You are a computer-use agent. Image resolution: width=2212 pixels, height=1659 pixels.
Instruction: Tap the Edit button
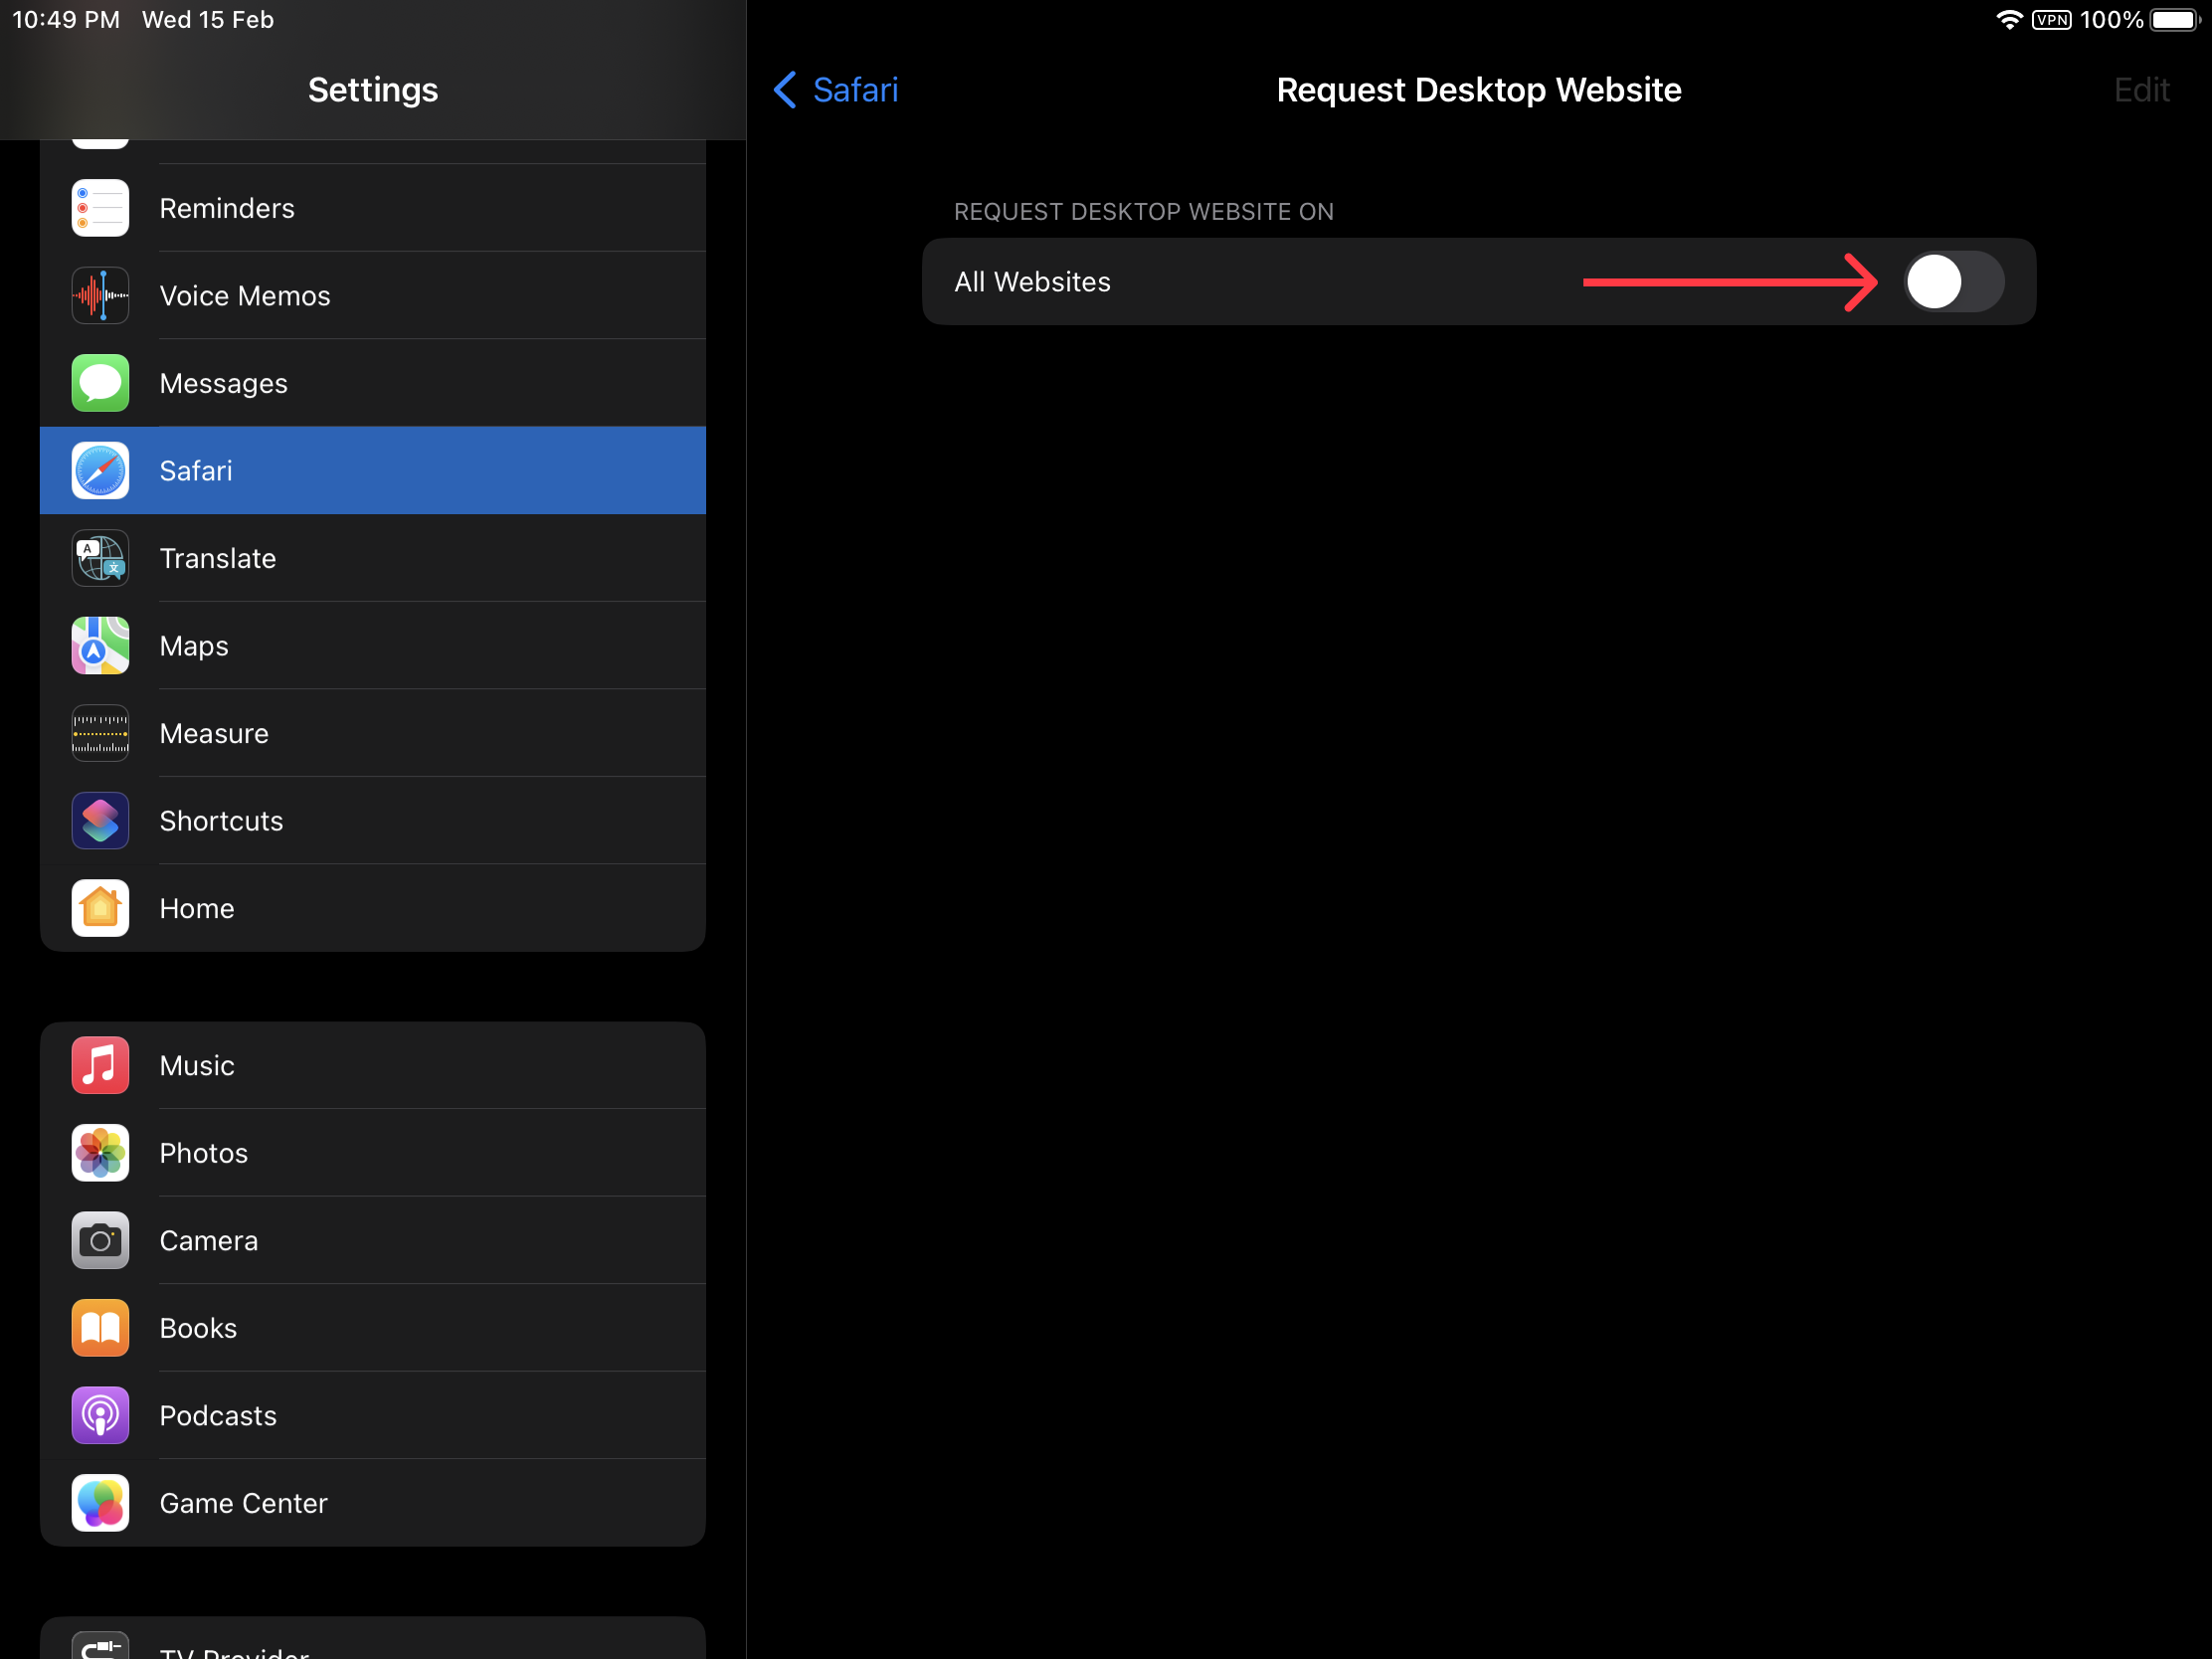point(2140,90)
